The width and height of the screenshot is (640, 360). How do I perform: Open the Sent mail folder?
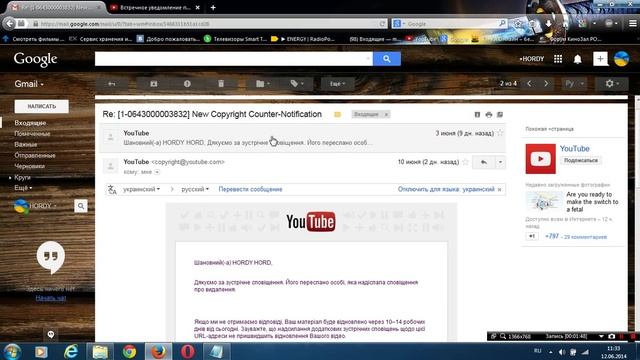(x=35, y=156)
